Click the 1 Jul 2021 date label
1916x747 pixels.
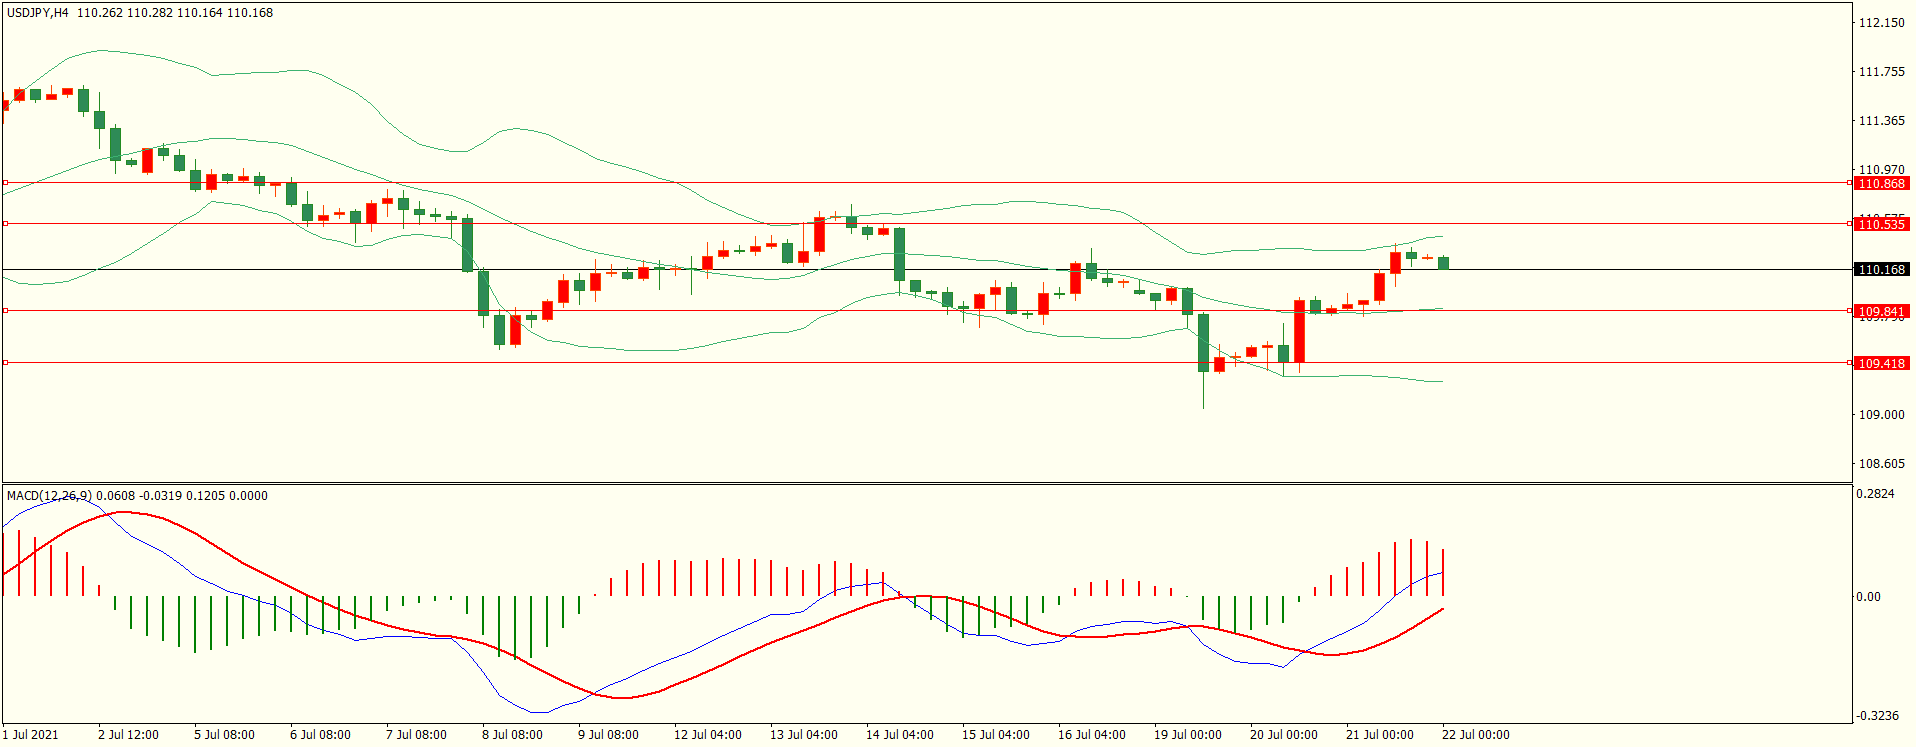[x=30, y=735]
